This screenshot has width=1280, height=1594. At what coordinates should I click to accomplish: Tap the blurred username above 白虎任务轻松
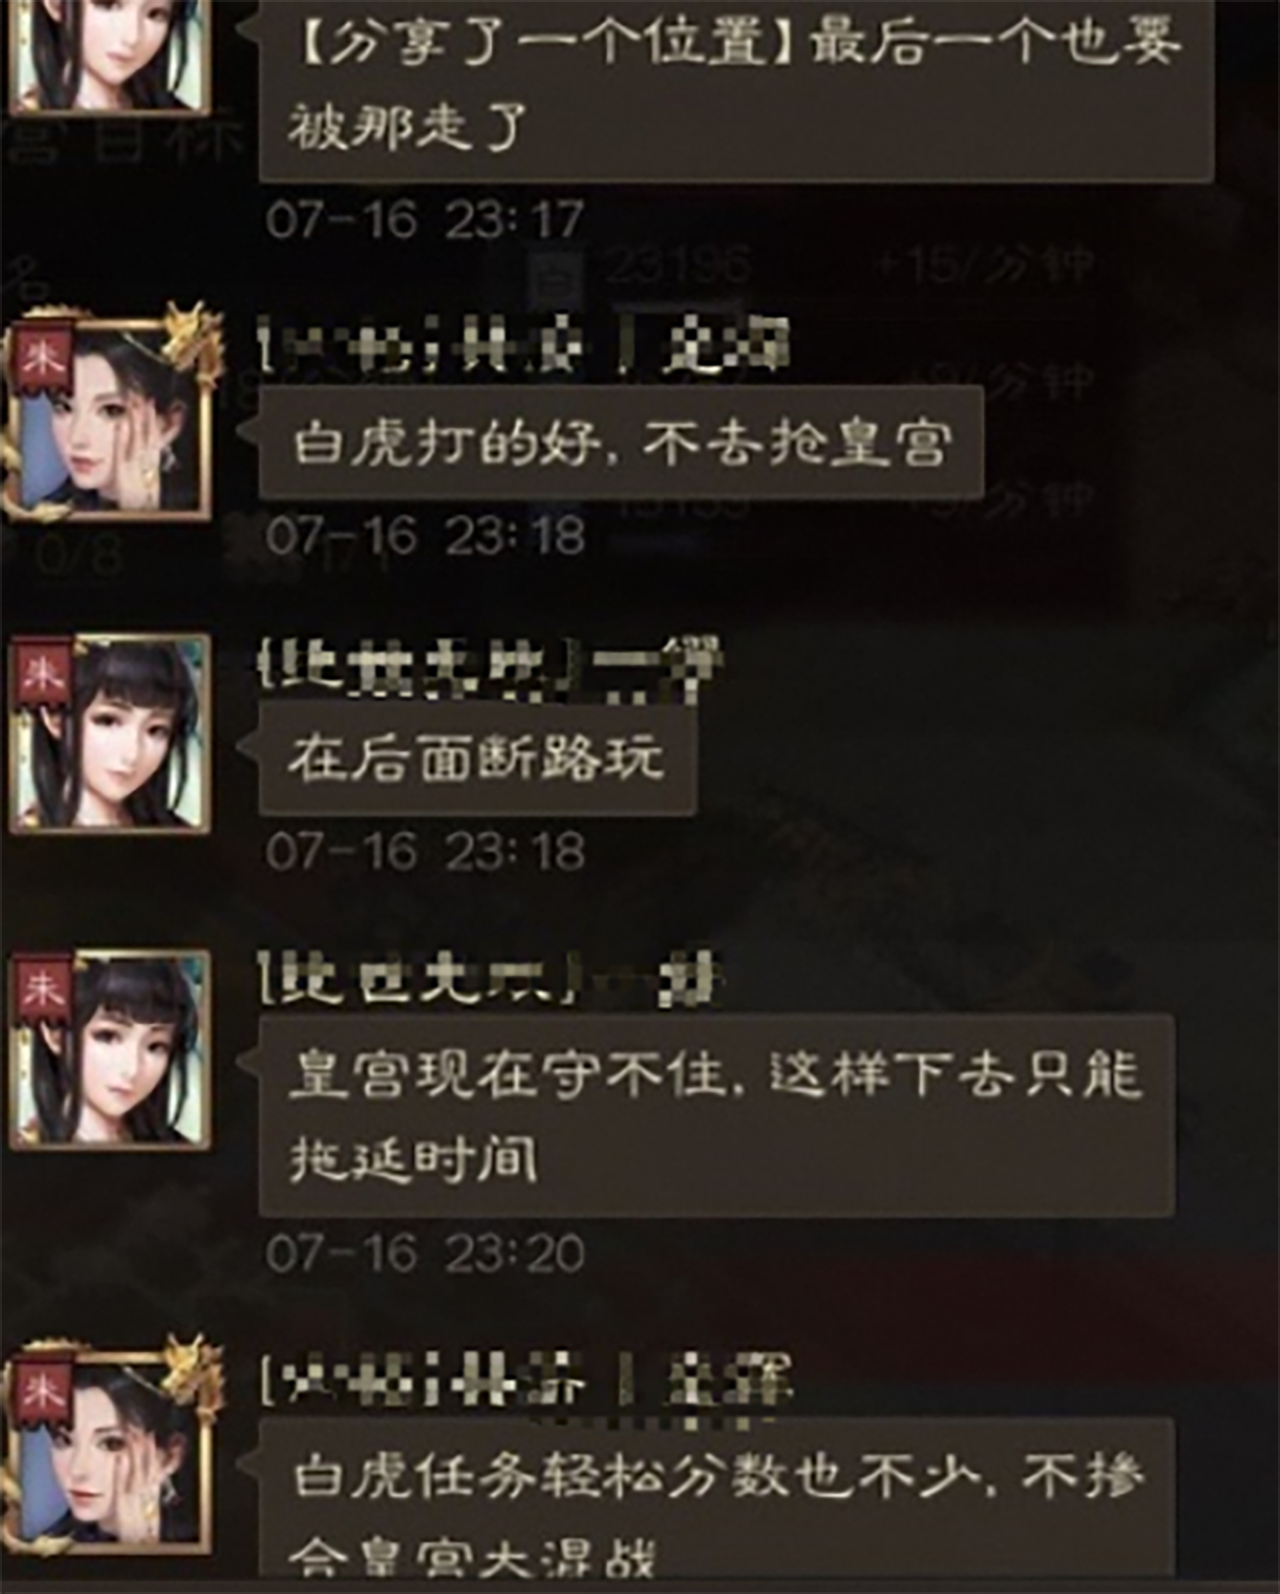pos(525,1380)
